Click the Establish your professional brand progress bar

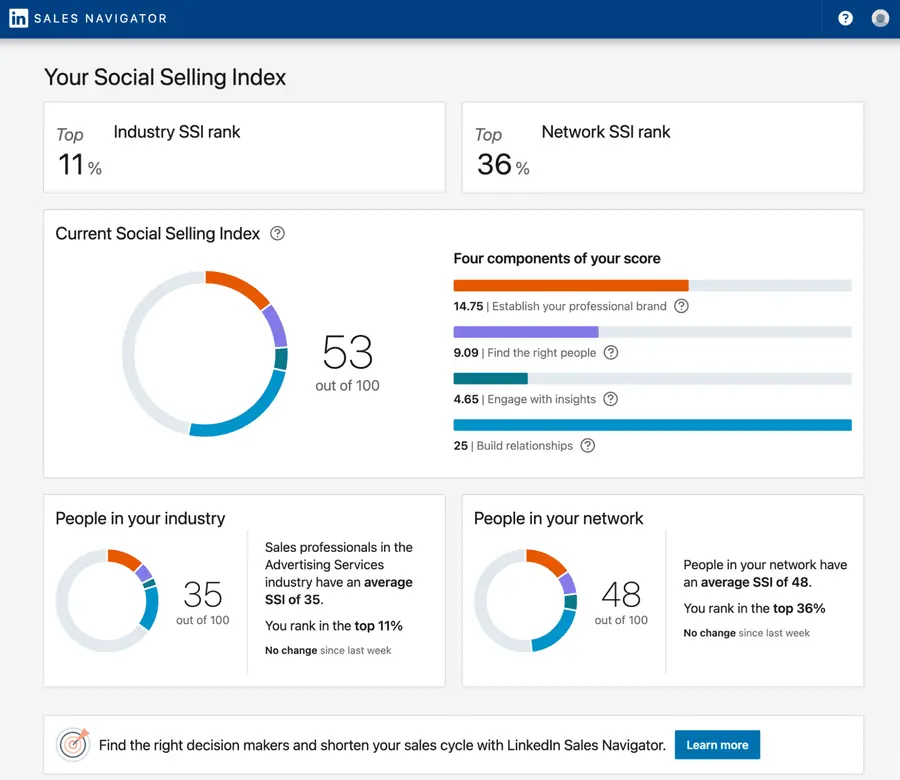(x=652, y=284)
